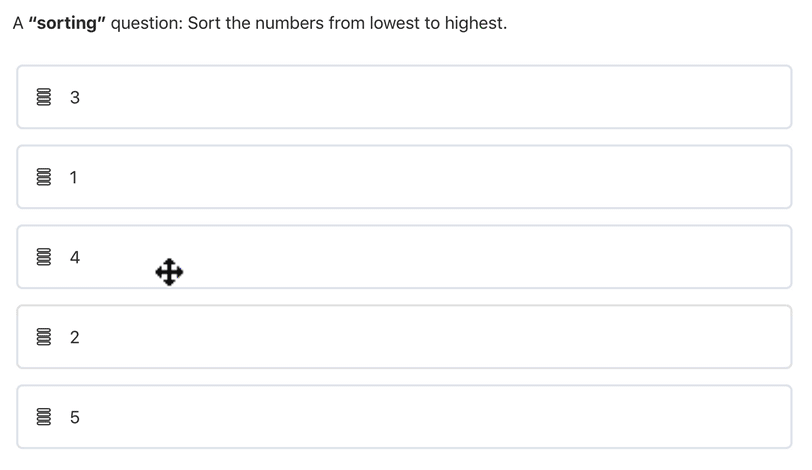Click the number 3 label

(75, 98)
